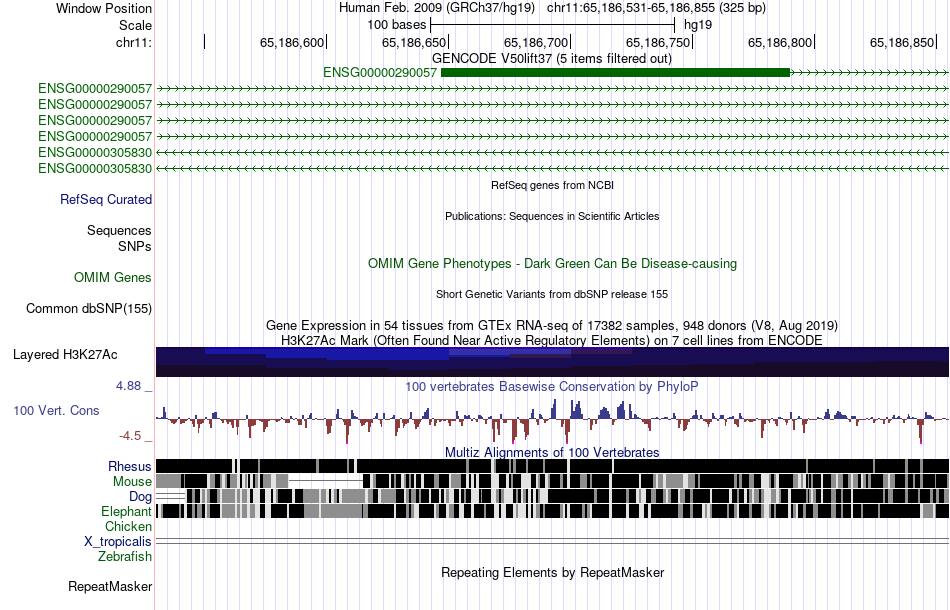Click the hg19 text beside the scale bar
950x610 pixels.
pos(698,25)
